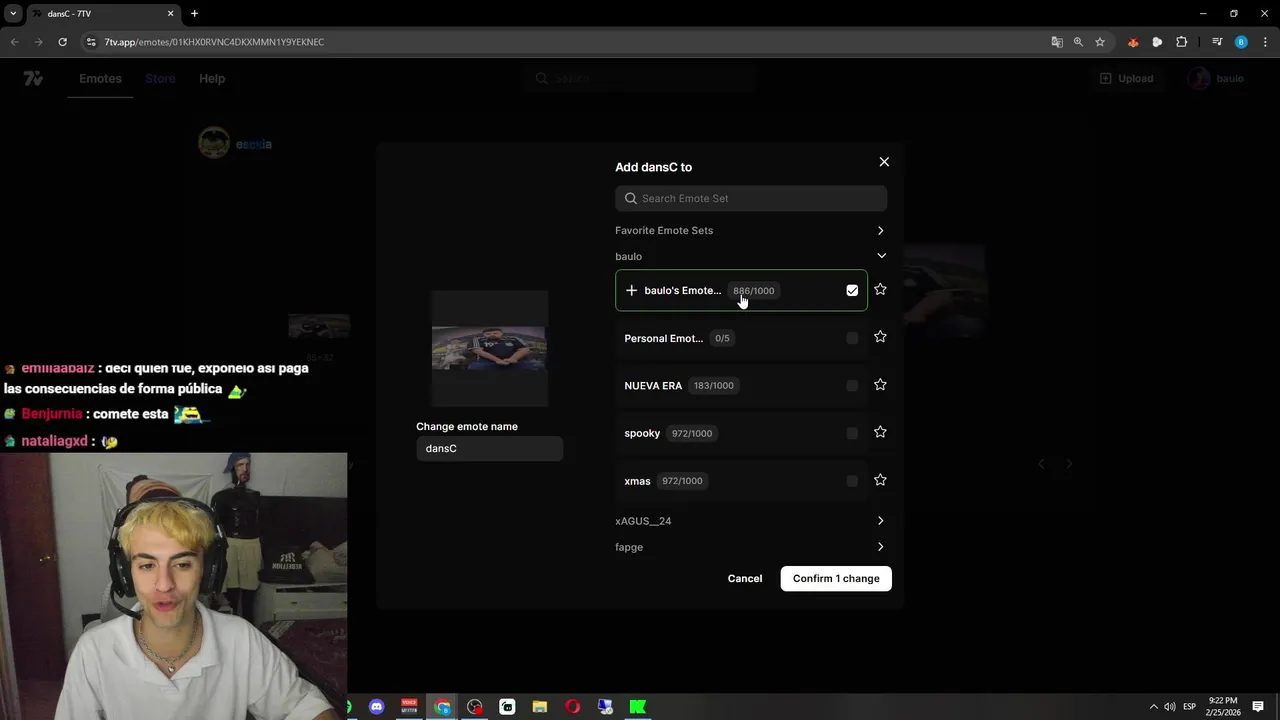Star the Personal Emote set
Screen dimensions: 1280x720
tap(880, 337)
